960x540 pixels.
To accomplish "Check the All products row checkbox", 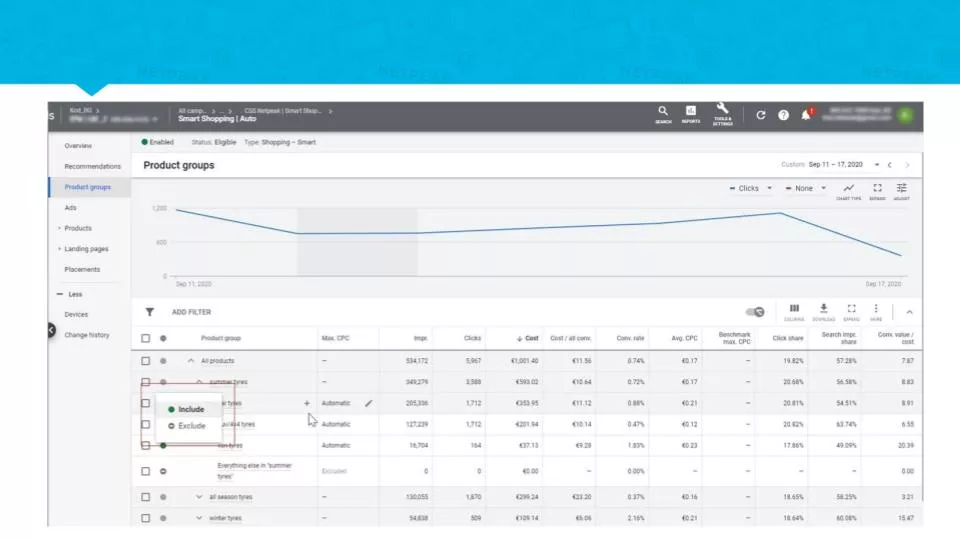I will (x=145, y=361).
